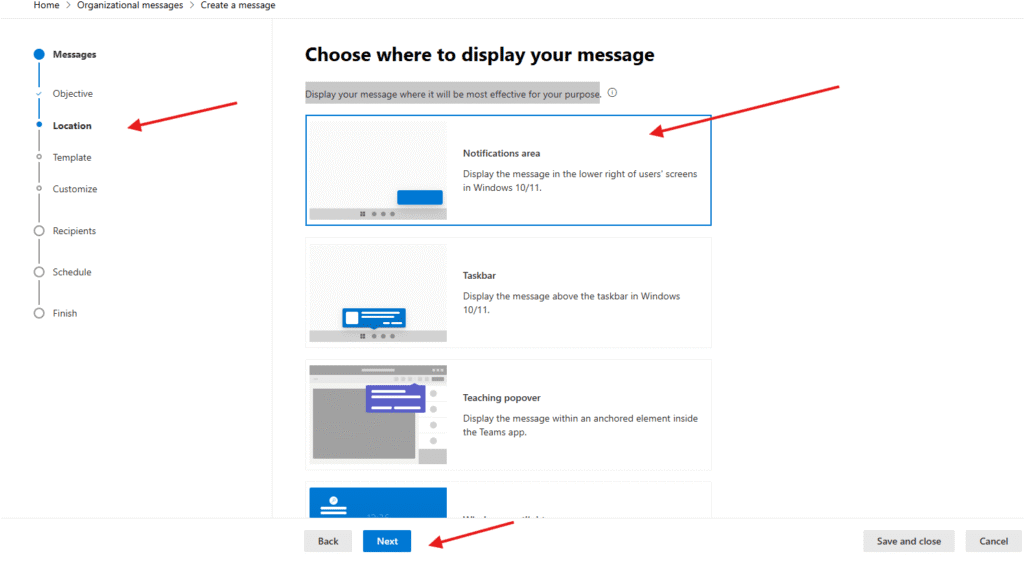Image resolution: width=1024 pixels, height=561 pixels.
Task: Click the Finish step circle icon
Action: tap(39, 313)
